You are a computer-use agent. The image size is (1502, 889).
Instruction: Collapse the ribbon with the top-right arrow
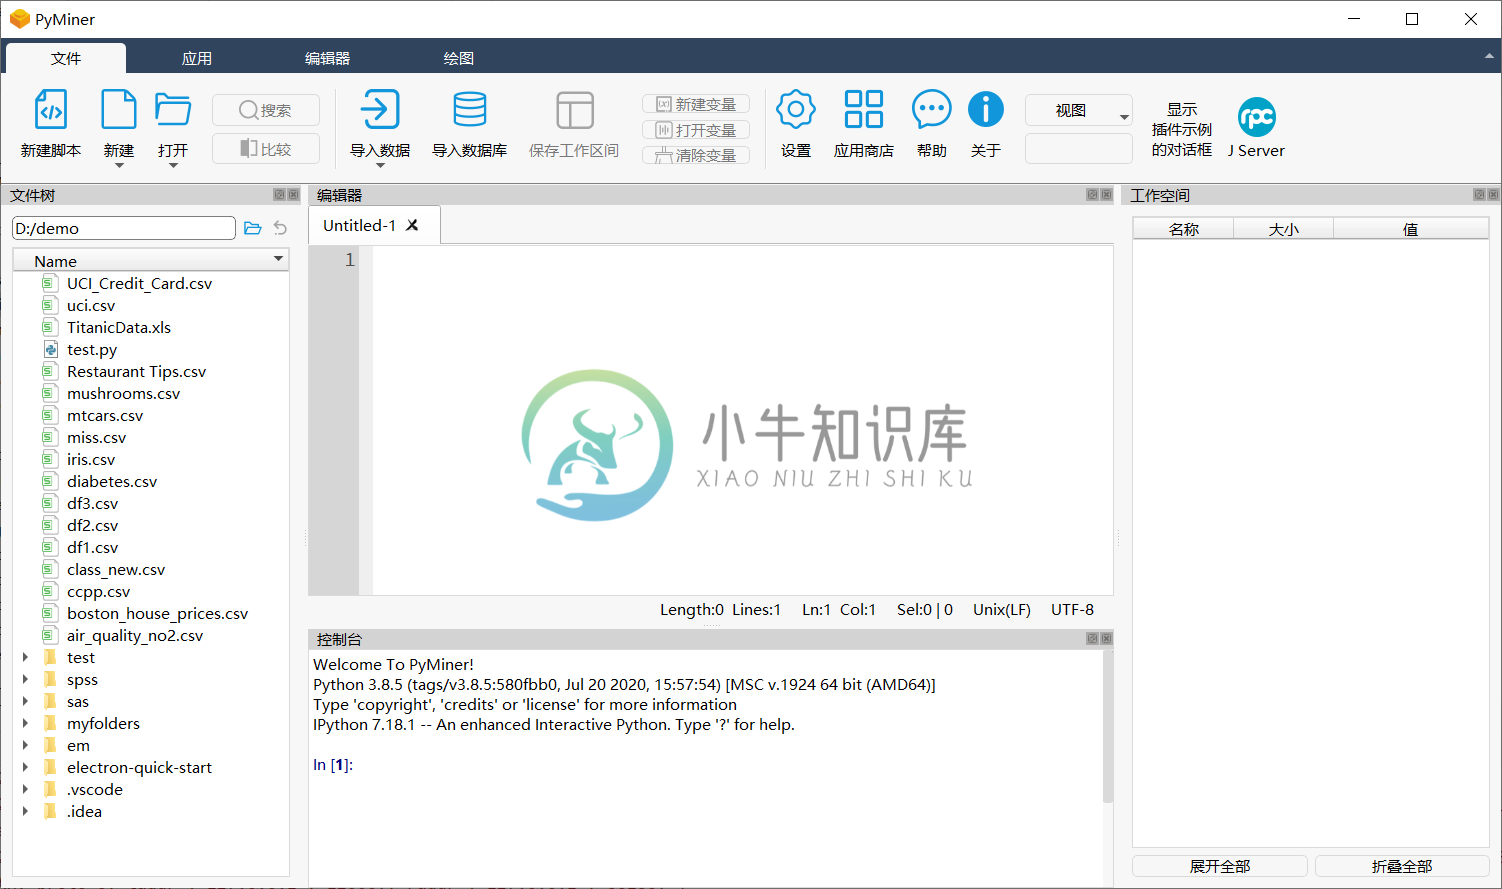[x=1488, y=57]
